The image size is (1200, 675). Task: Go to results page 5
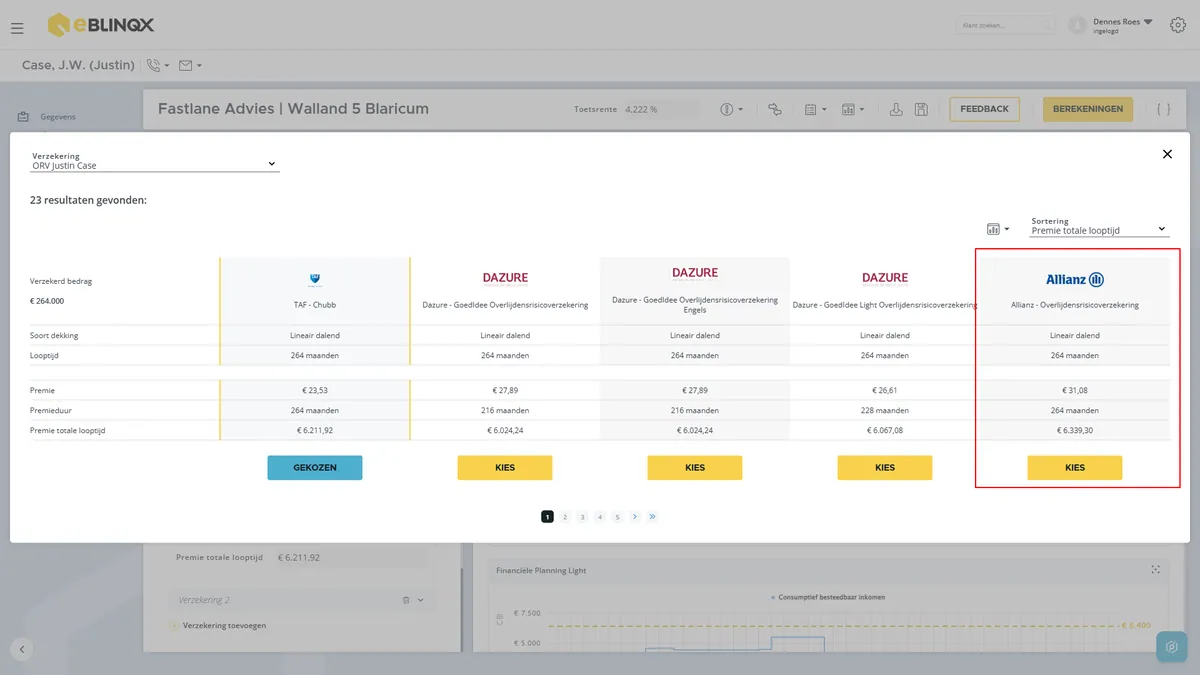click(x=618, y=517)
